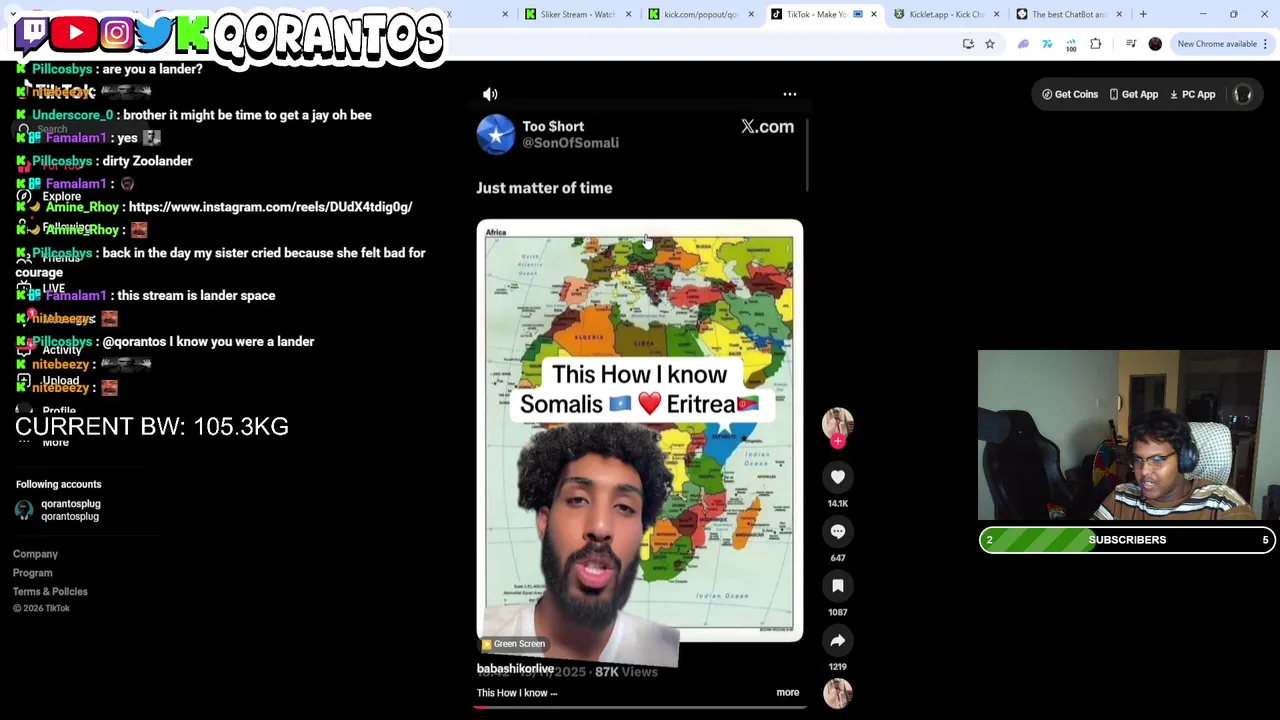
Task: Follow creator via red plus badge
Action: pos(838,441)
